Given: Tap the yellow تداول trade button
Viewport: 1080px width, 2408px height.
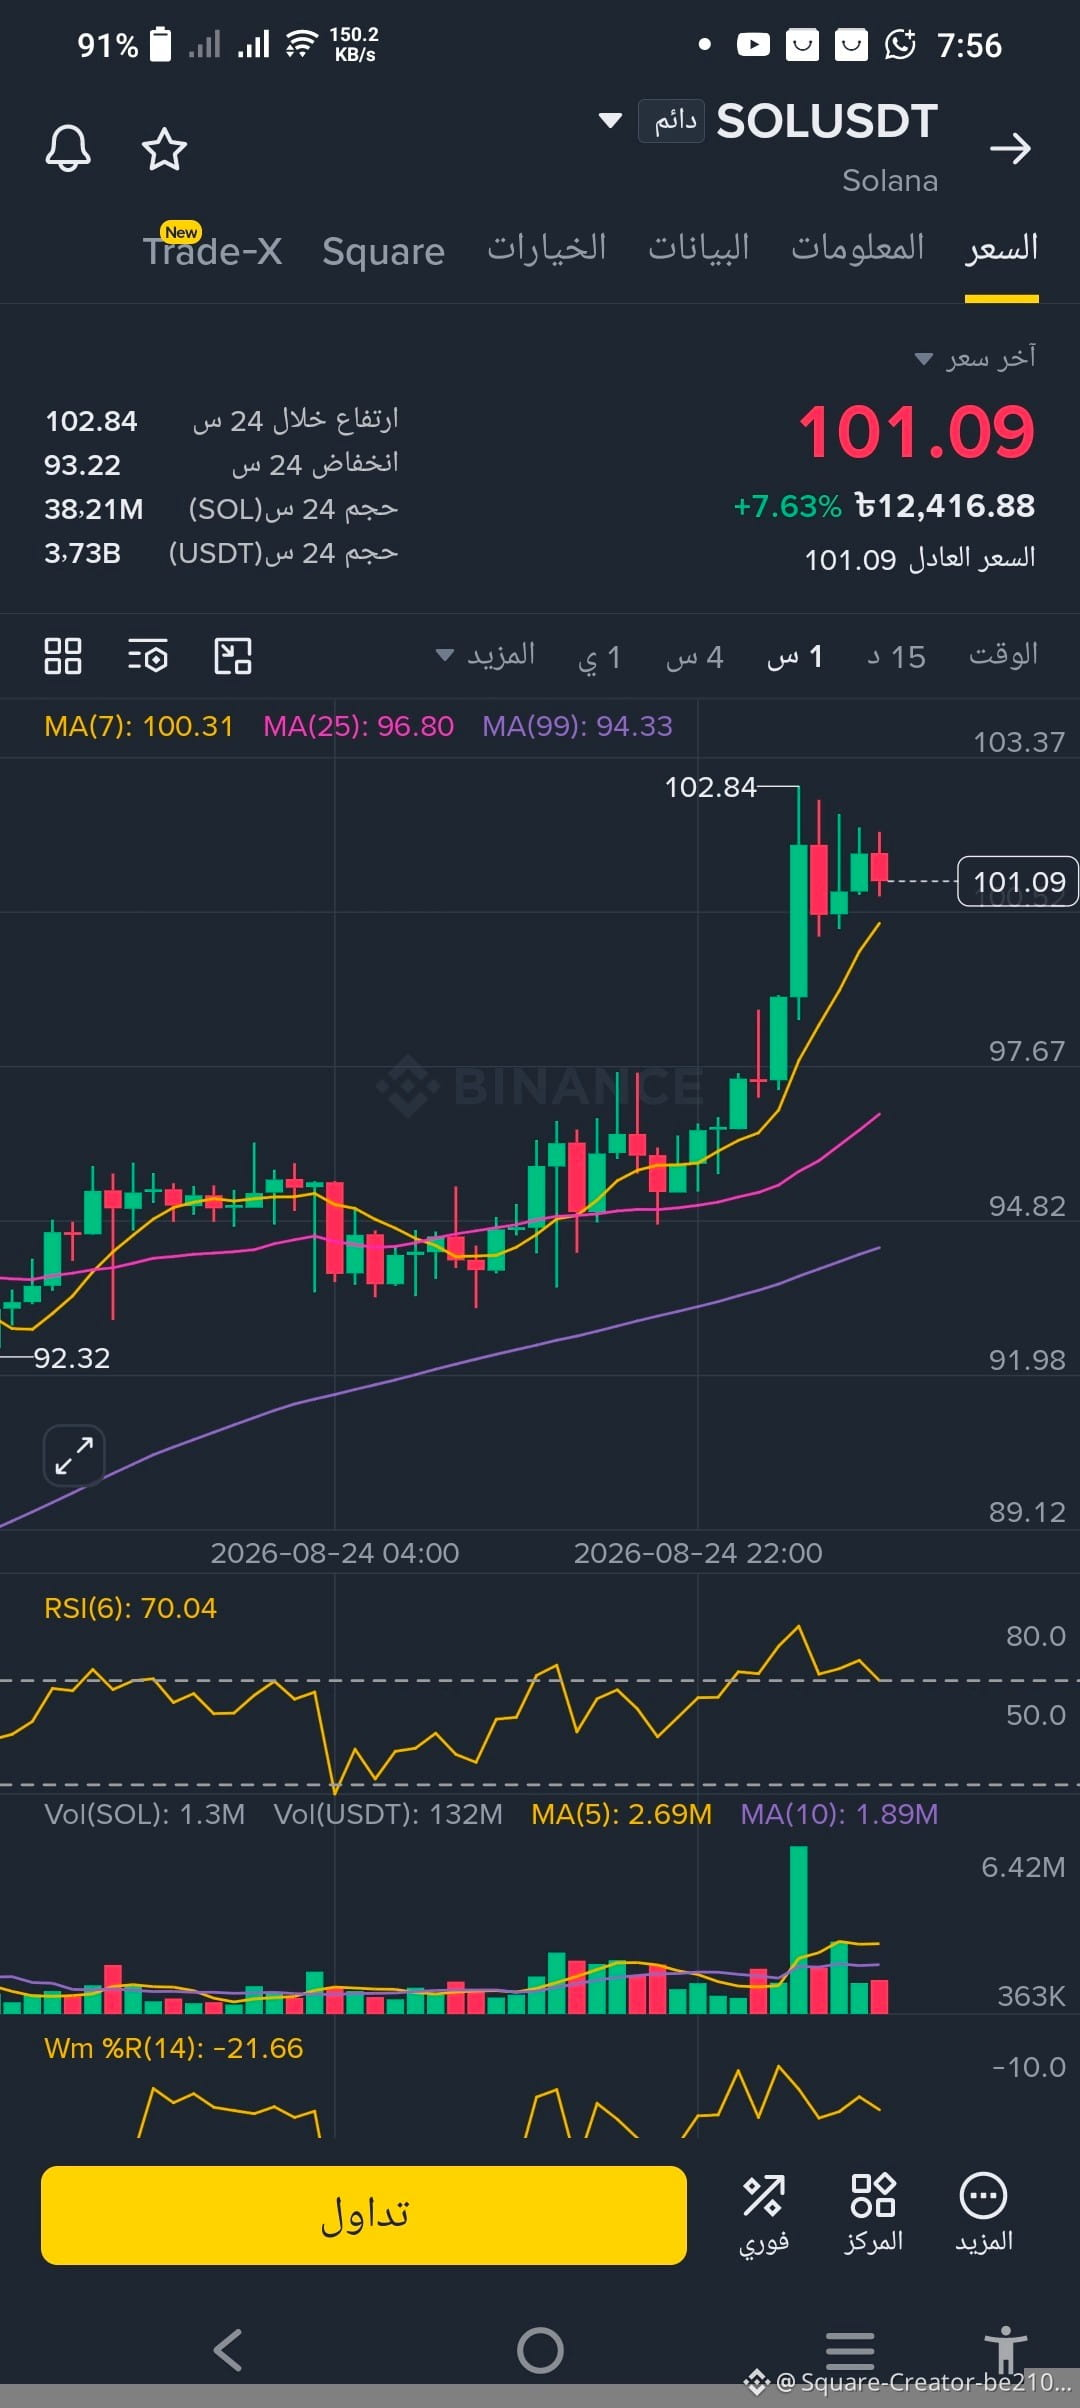Looking at the screenshot, I should [x=364, y=2215].
